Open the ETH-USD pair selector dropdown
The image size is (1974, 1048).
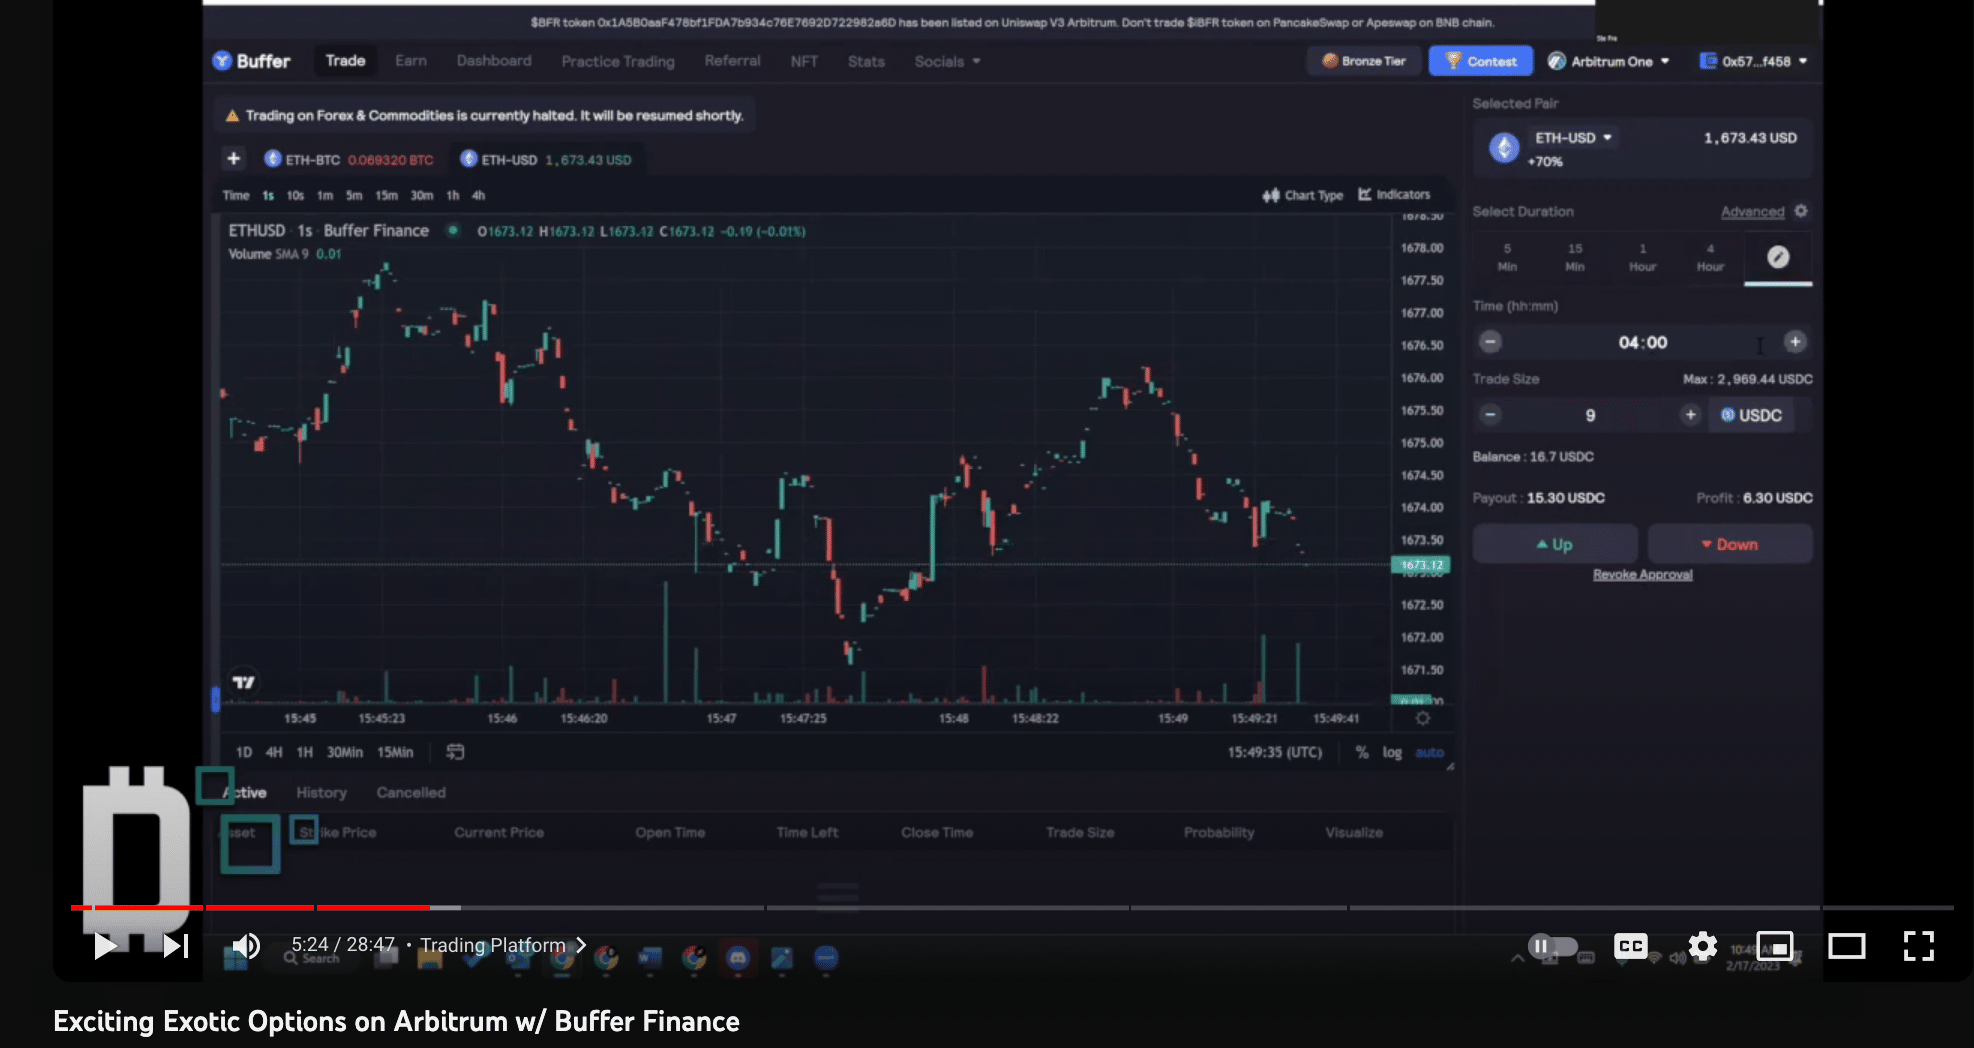(1573, 138)
